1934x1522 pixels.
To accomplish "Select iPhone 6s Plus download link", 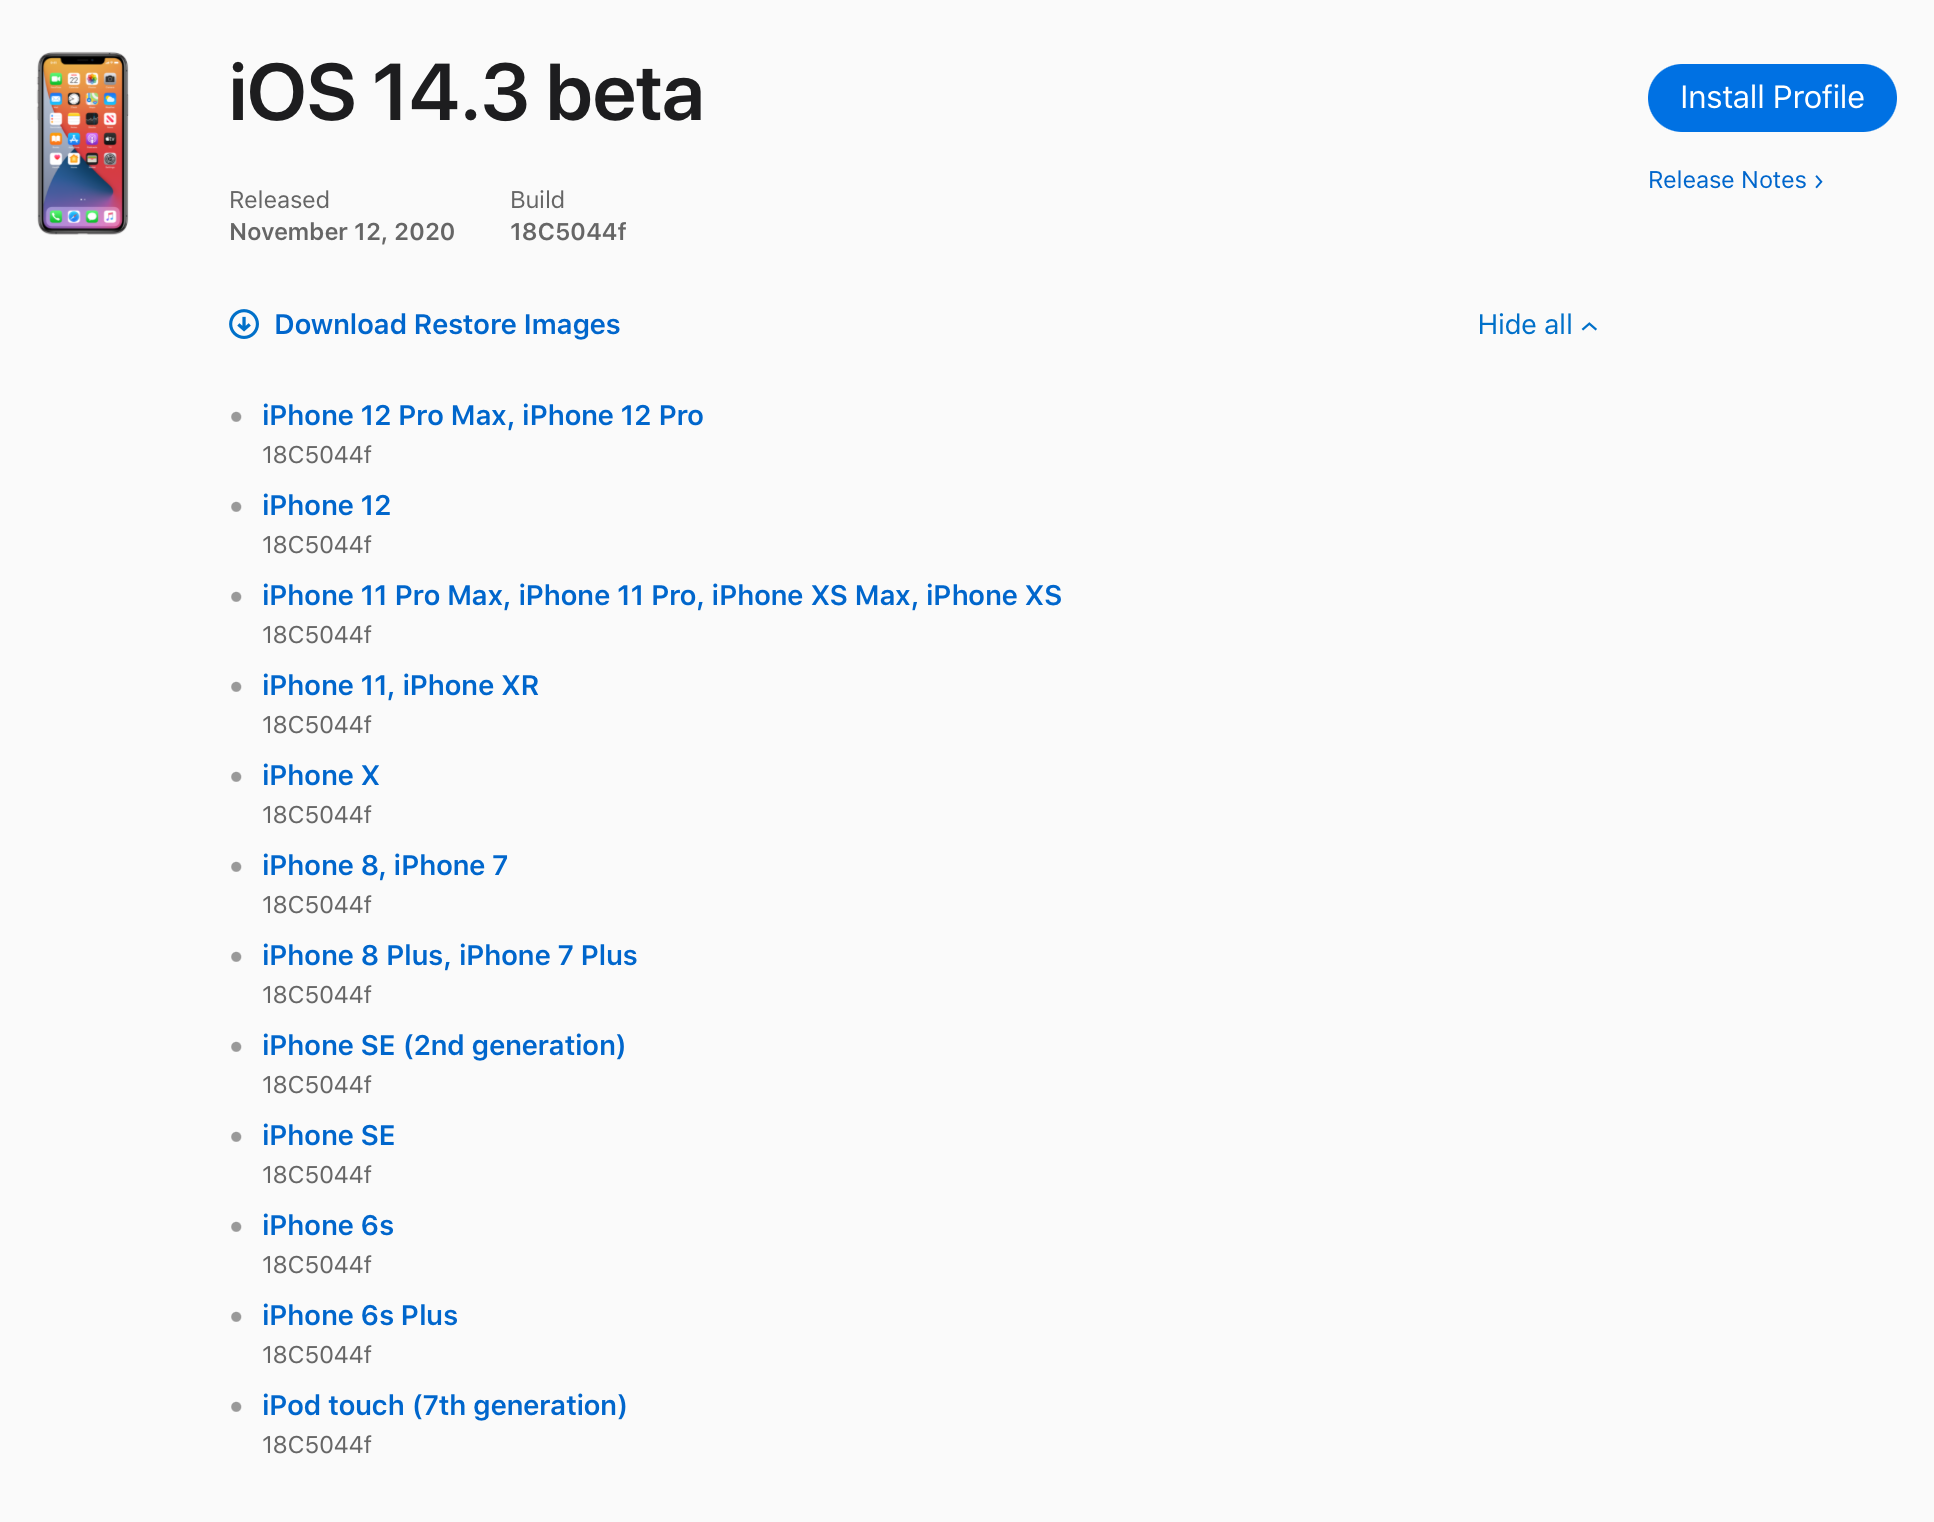I will (359, 1315).
